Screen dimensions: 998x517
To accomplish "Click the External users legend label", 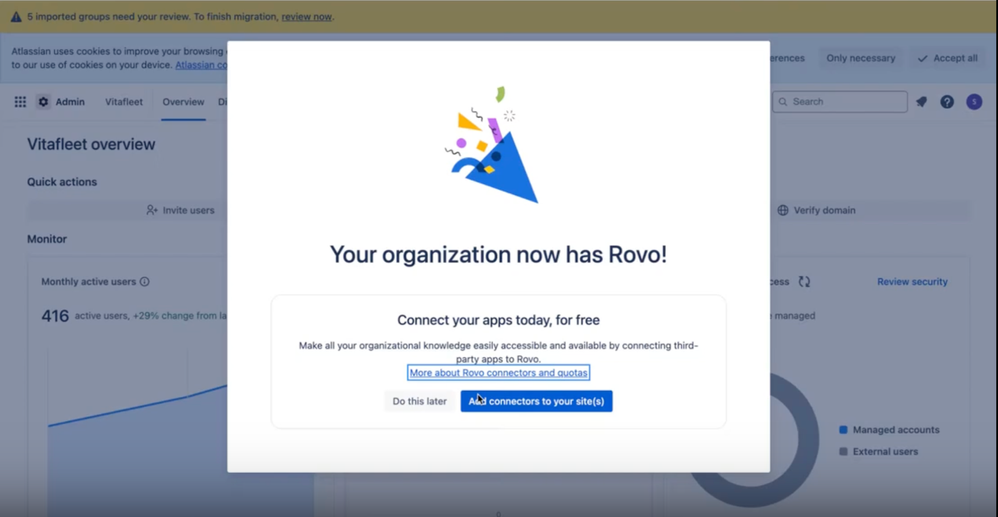I will [x=885, y=451].
